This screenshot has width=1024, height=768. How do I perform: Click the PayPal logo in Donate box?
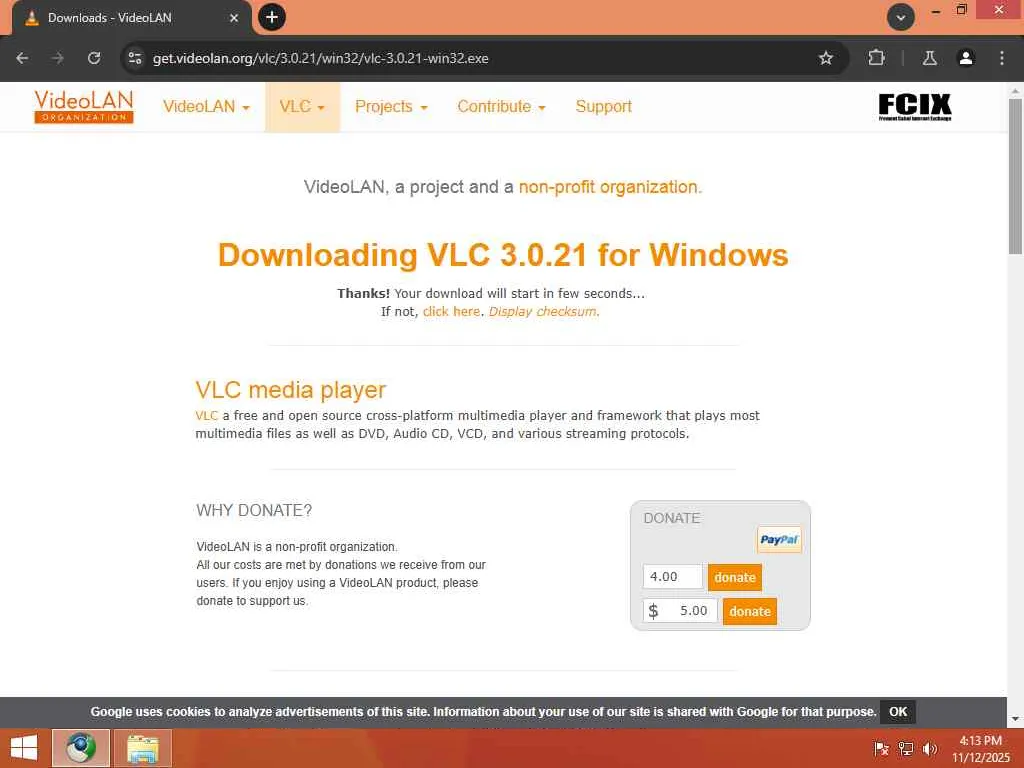click(779, 539)
